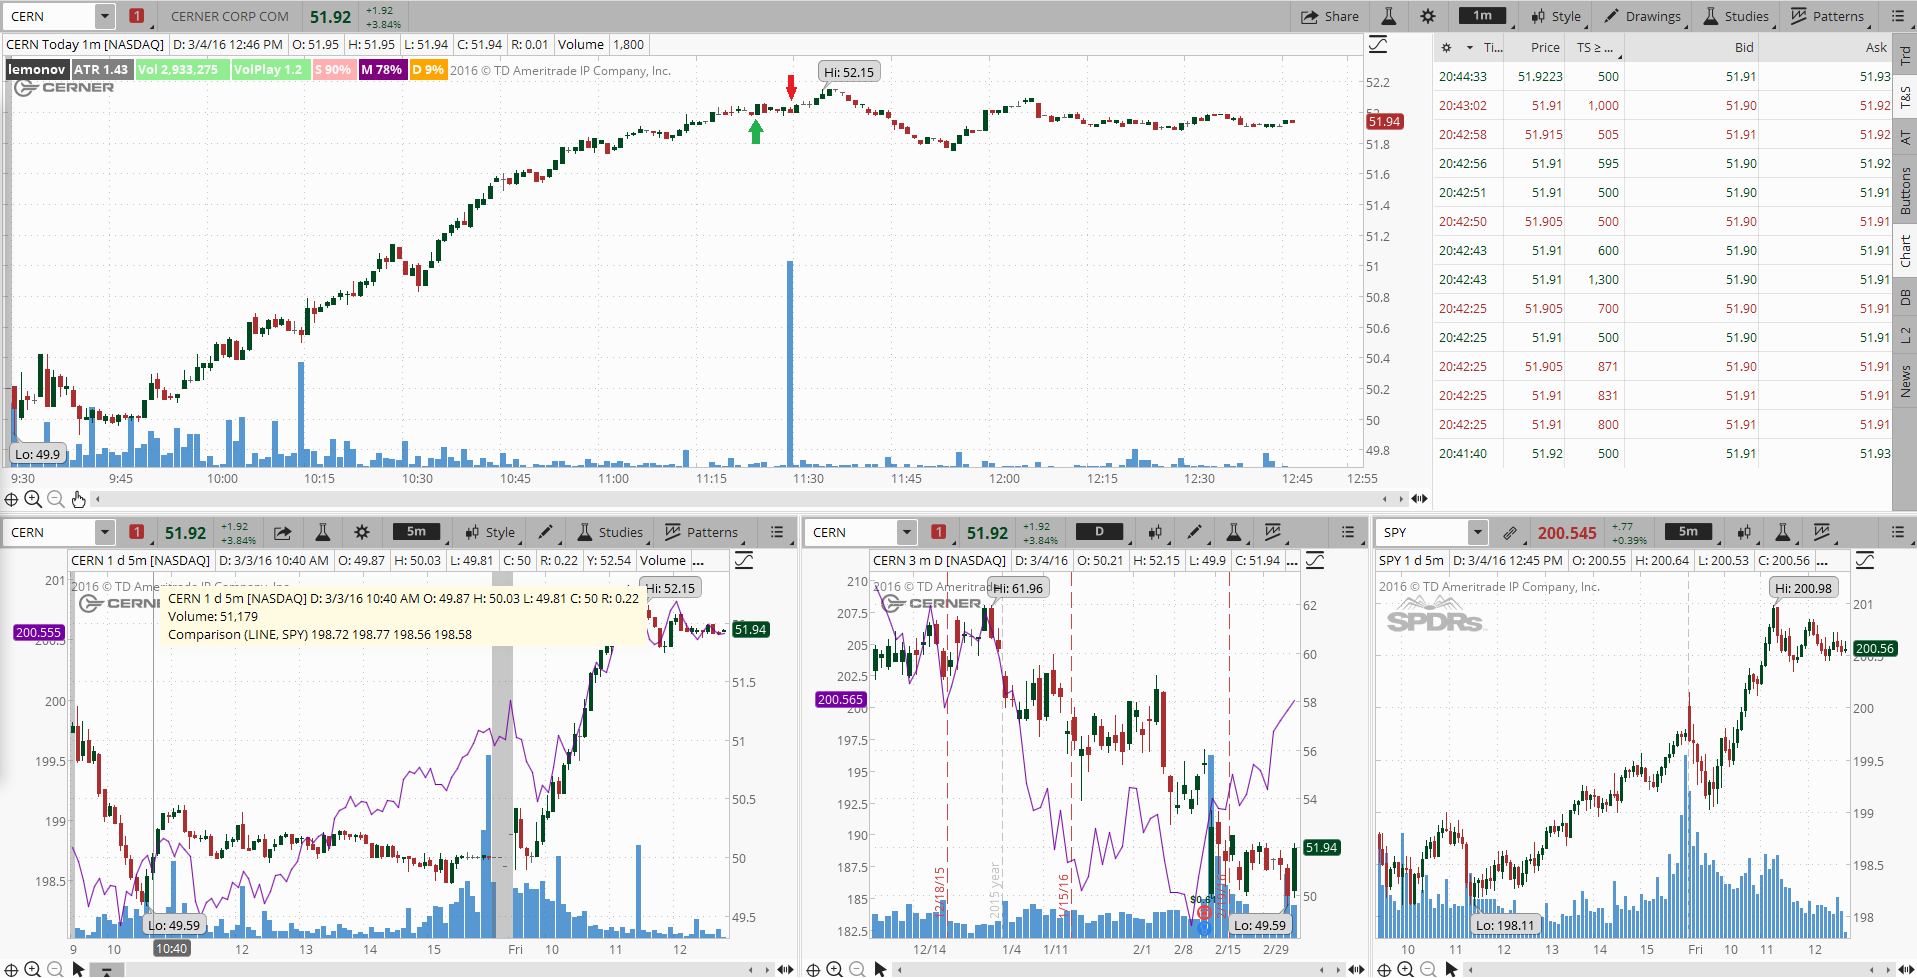Share the bottom-left CERN 5m chart
This screenshot has height=978, width=1917.
(283, 533)
